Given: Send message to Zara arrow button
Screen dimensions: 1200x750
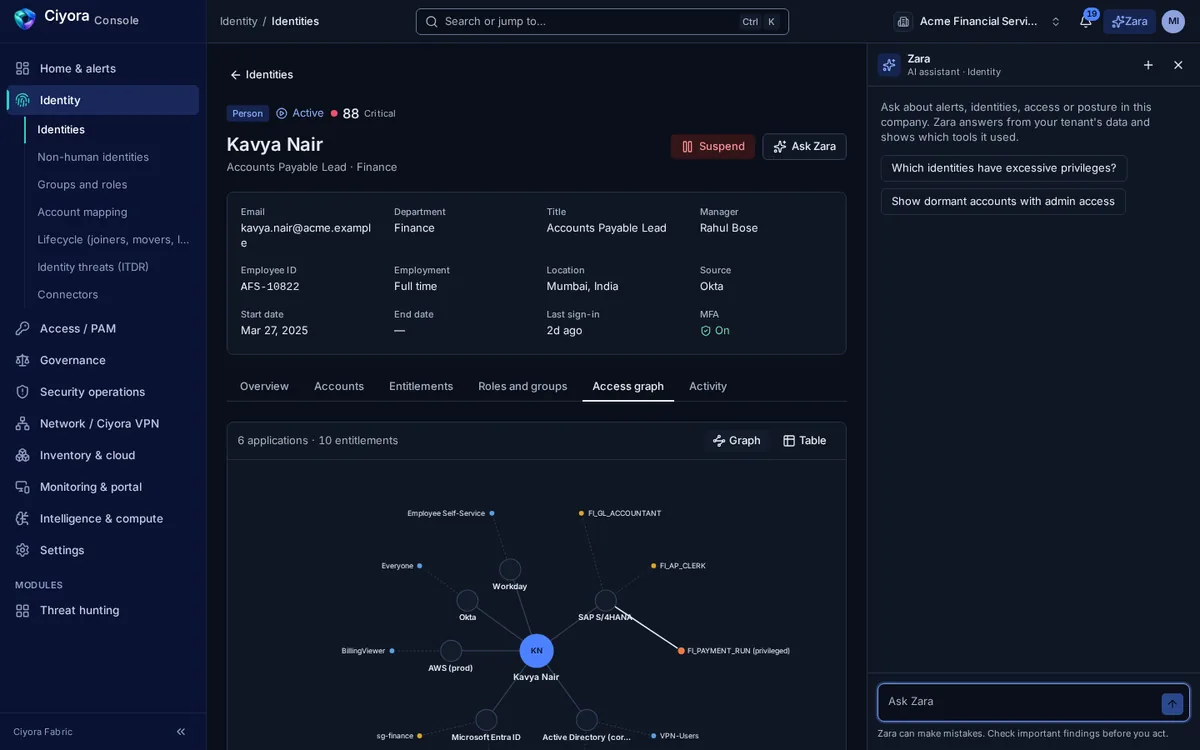Looking at the screenshot, I should click(1172, 704).
